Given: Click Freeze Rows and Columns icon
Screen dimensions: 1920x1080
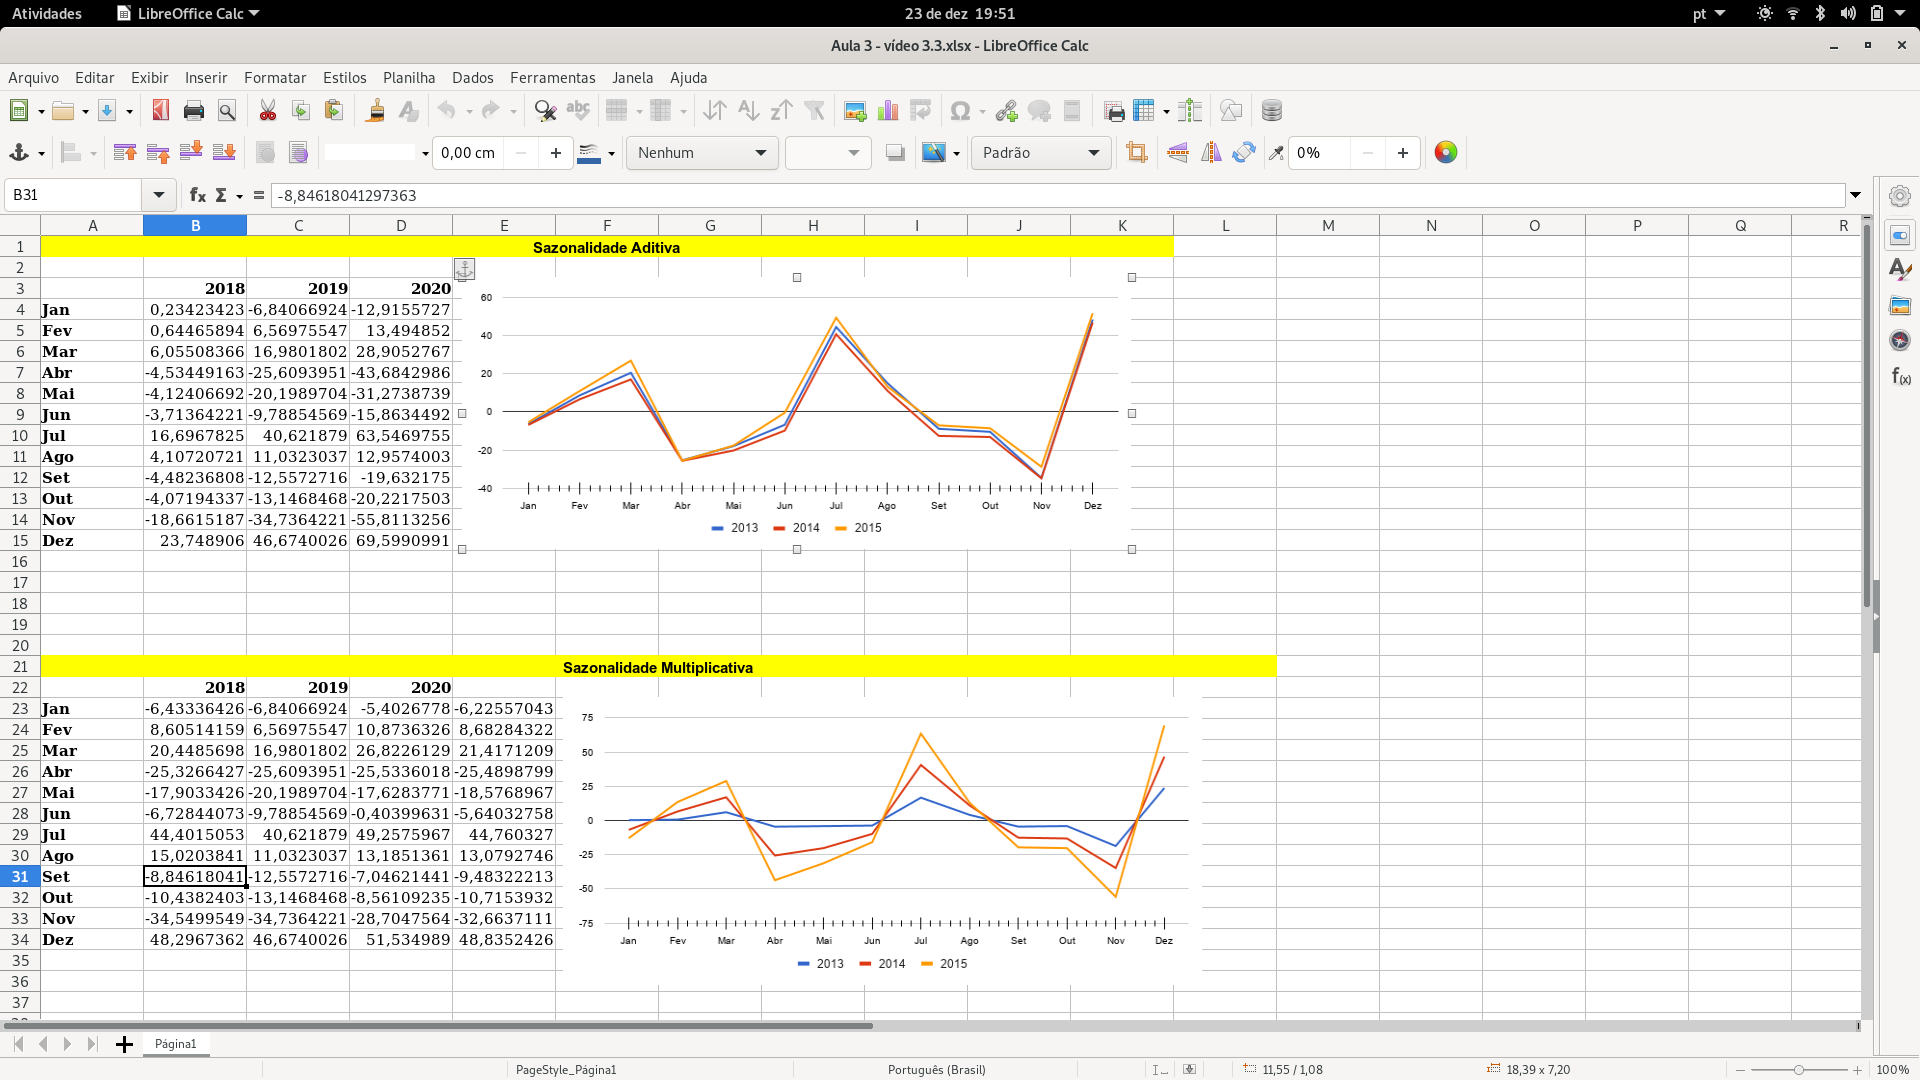Looking at the screenshot, I should coord(1145,111).
